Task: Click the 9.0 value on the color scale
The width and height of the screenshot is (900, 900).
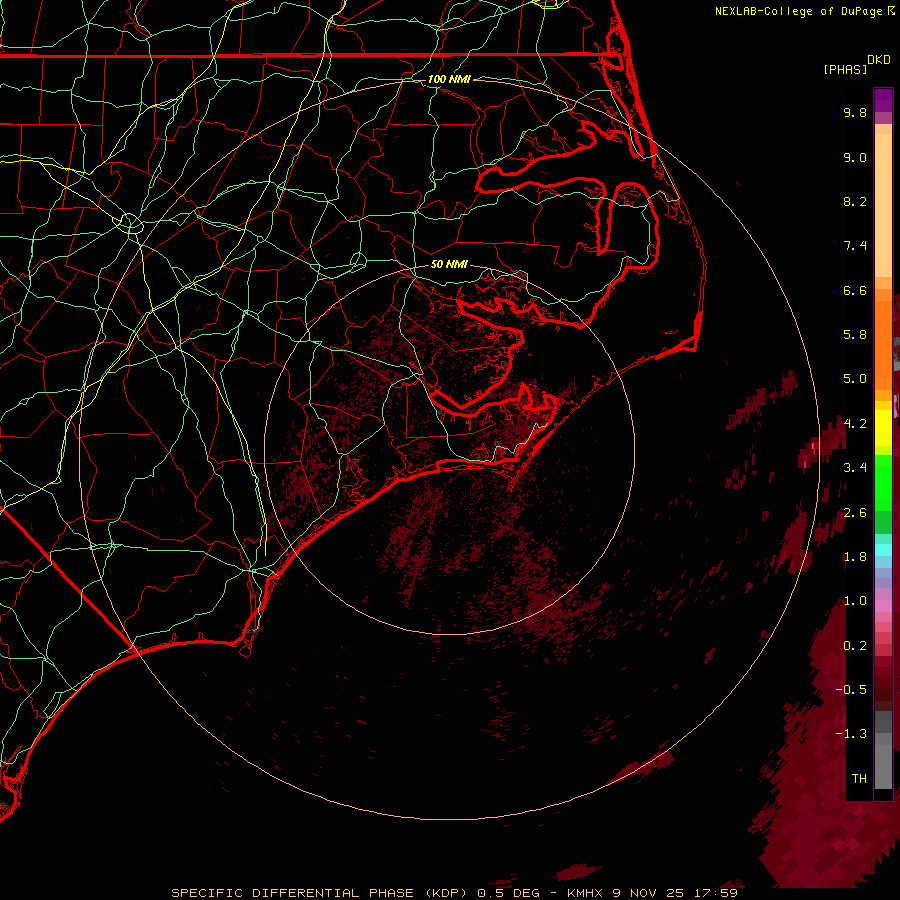Action: tap(855, 158)
